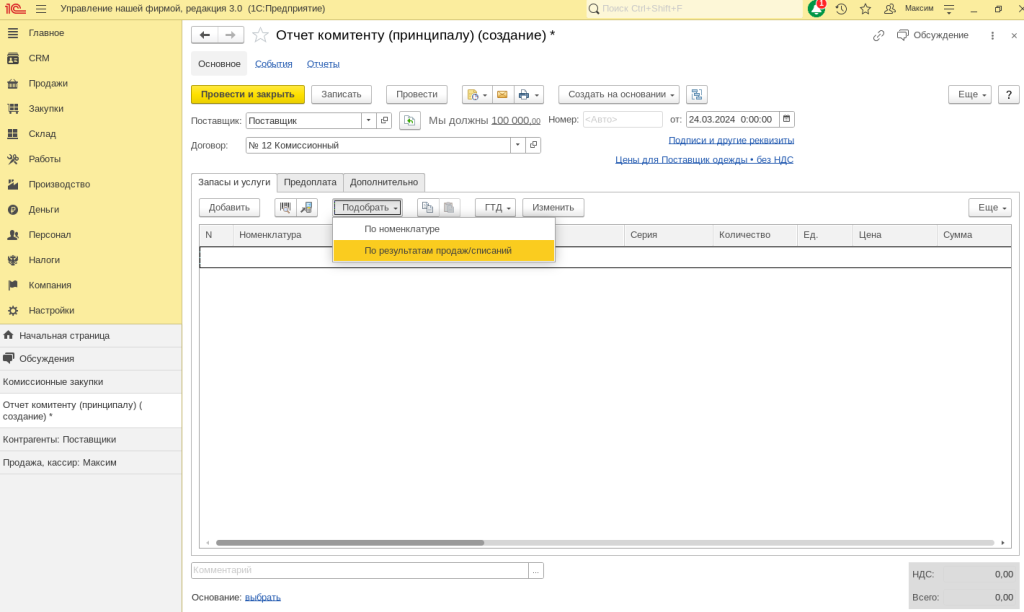Focus the Поиск search field

(x=694, y=9)
